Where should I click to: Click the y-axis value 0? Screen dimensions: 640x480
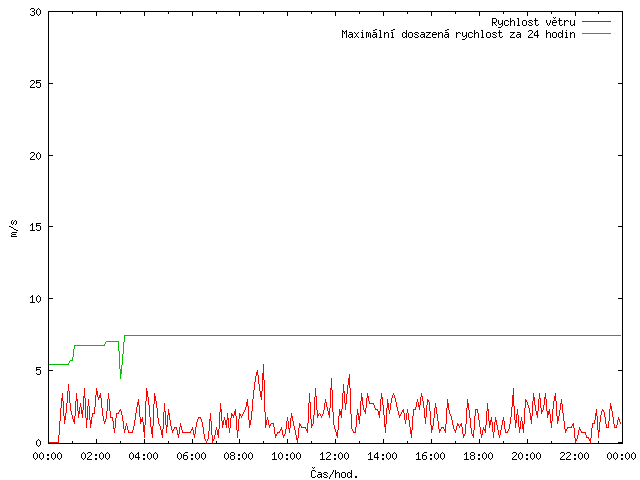tap(39, 443)
